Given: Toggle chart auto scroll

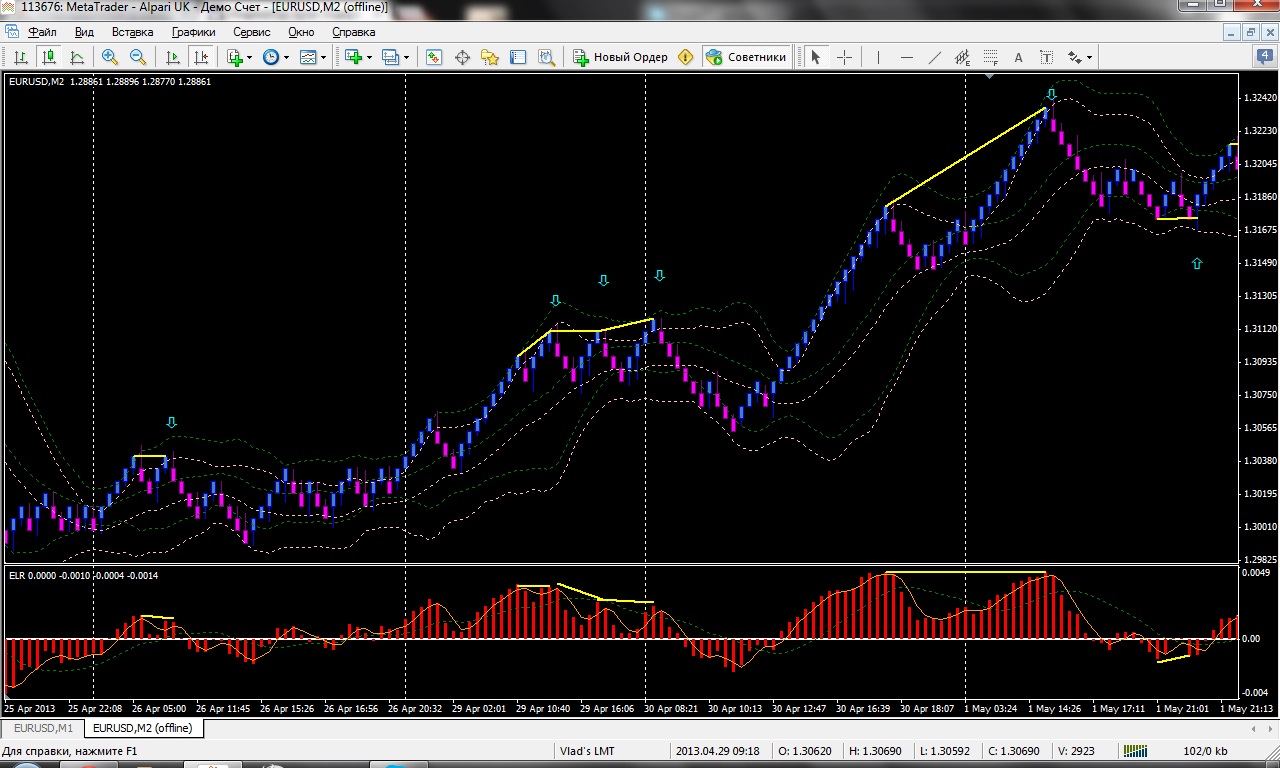Looking at the screenshot, I should pos(172,57).
